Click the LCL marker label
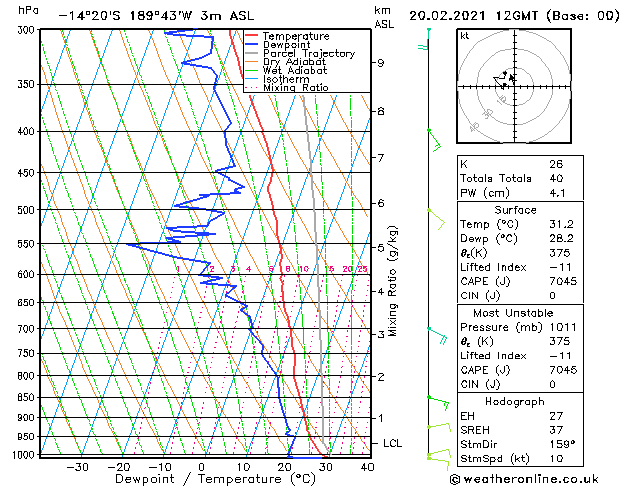This screenshot has height=486, width=629. (x=392, y=443)
